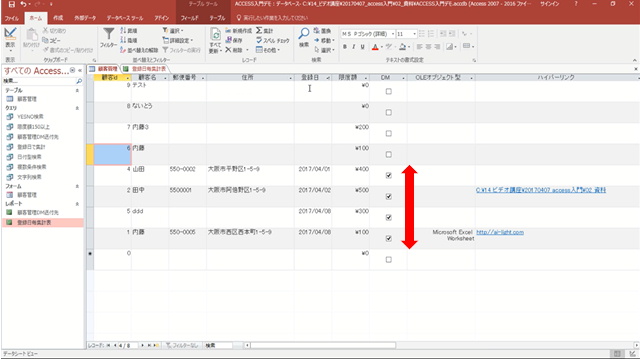Click the ? help icon in title bar
640x360 pixels.
pyautogui.click(x=576, y=4)
